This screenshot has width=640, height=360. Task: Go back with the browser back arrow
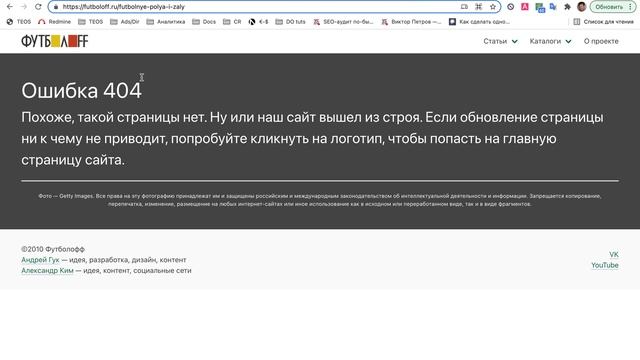tap(10, 7)
